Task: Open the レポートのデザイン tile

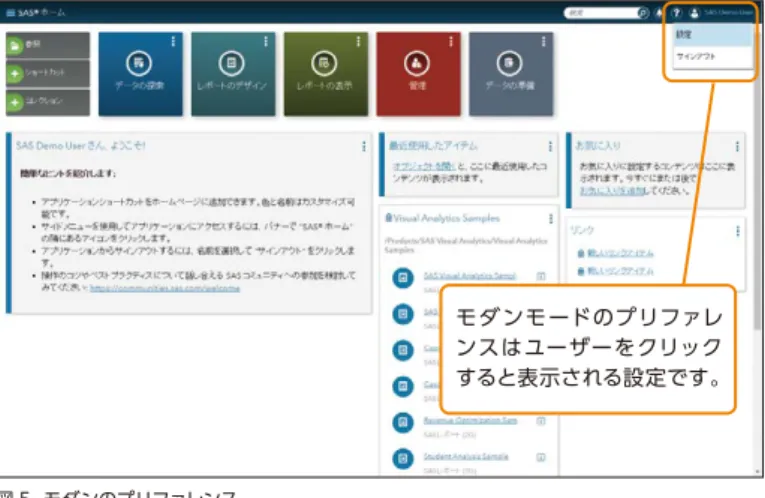Action: click(x=233, y=74)
